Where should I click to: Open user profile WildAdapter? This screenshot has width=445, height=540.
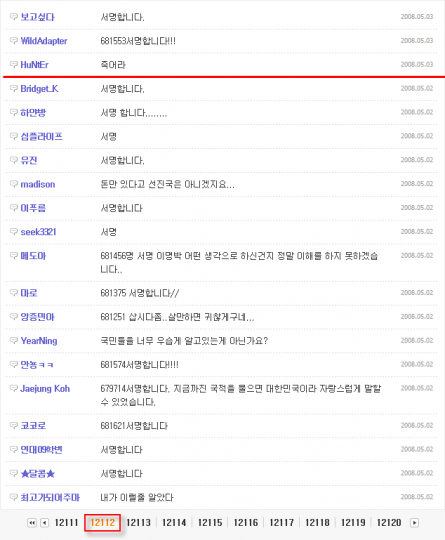click(x=44, y=41)
